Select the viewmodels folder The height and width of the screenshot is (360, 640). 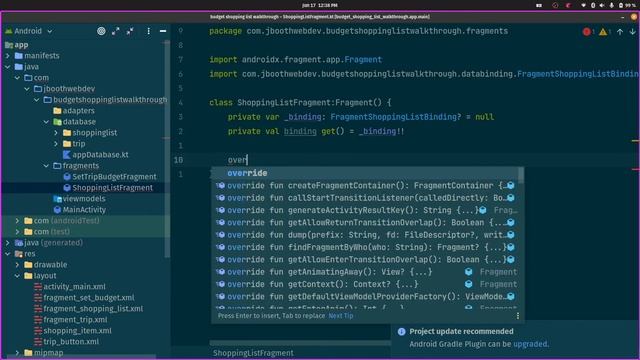[79, 199]
